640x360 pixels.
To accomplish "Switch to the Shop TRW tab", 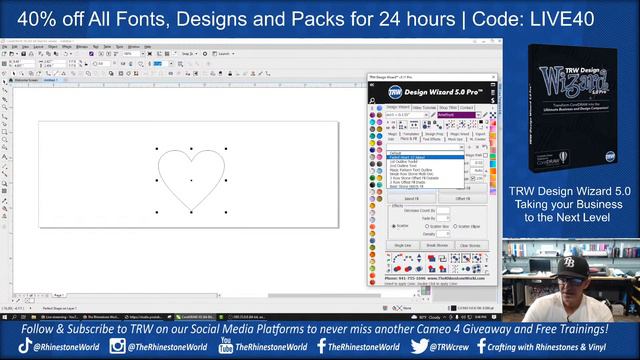I will point(448,108).
